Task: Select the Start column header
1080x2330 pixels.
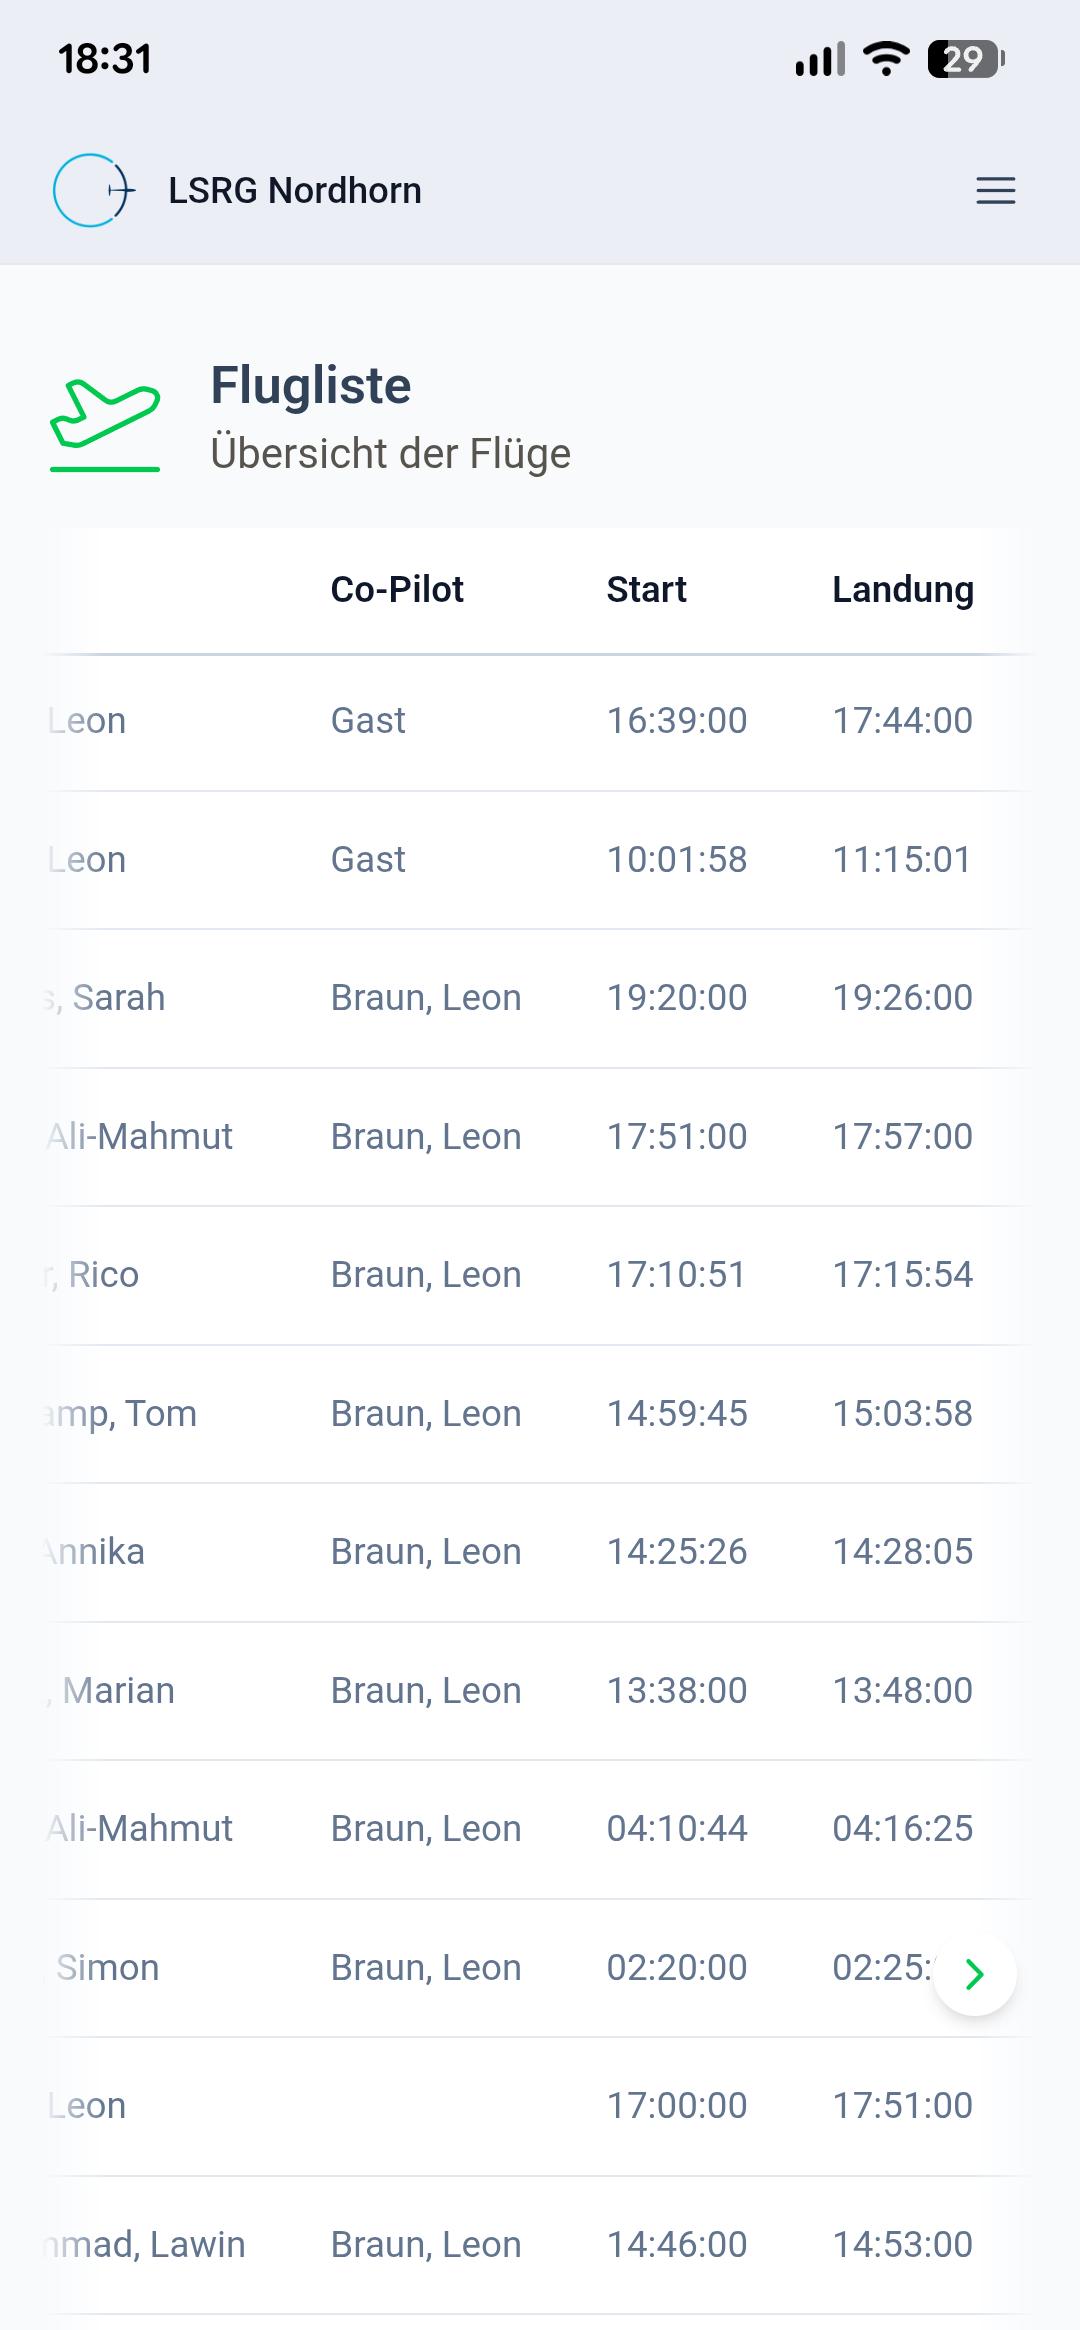Action: [x=646, y=589]
